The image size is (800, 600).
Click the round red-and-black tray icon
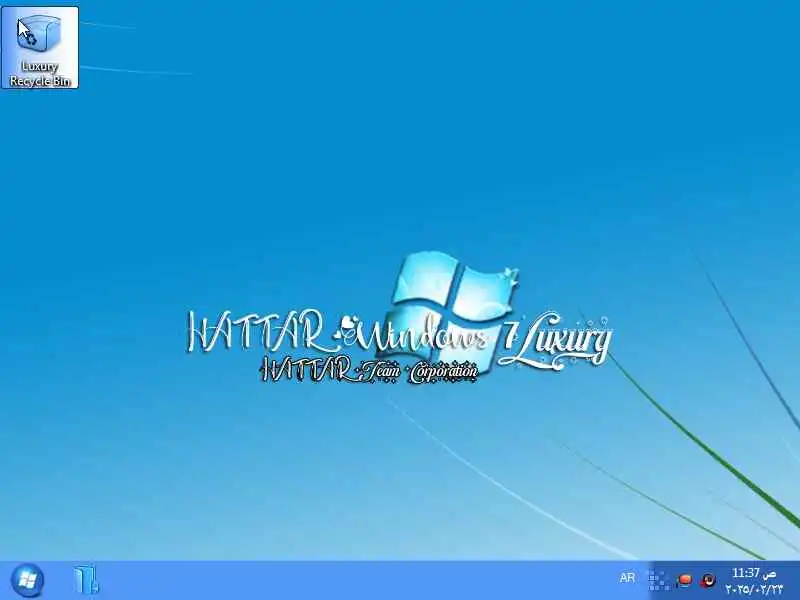pyautogui.click(x=709, y=580)
